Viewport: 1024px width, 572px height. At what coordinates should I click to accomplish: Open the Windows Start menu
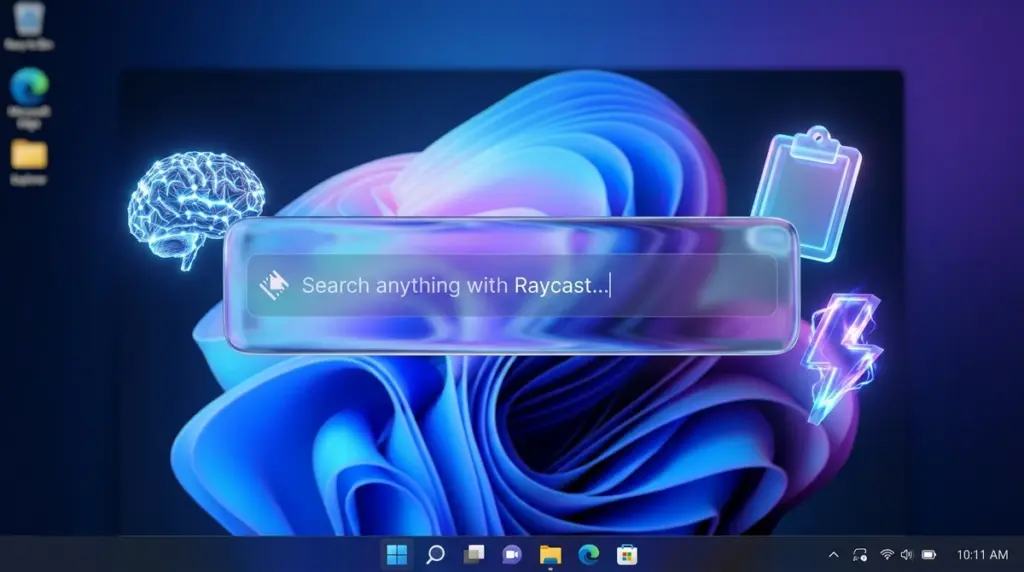click(x=397, y=554)
